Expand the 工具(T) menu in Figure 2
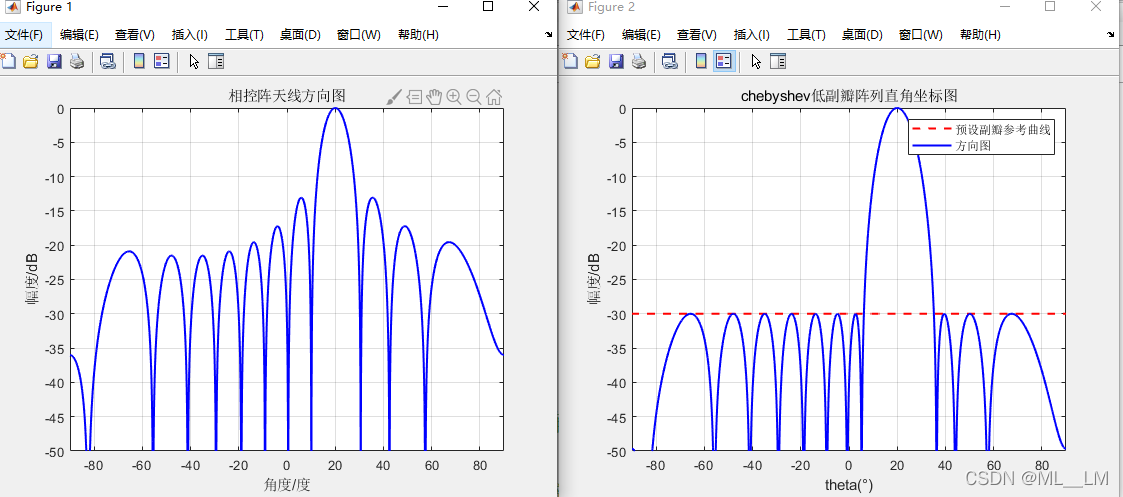Screen dimensions: 1123x497 click(x=806, y=35)
